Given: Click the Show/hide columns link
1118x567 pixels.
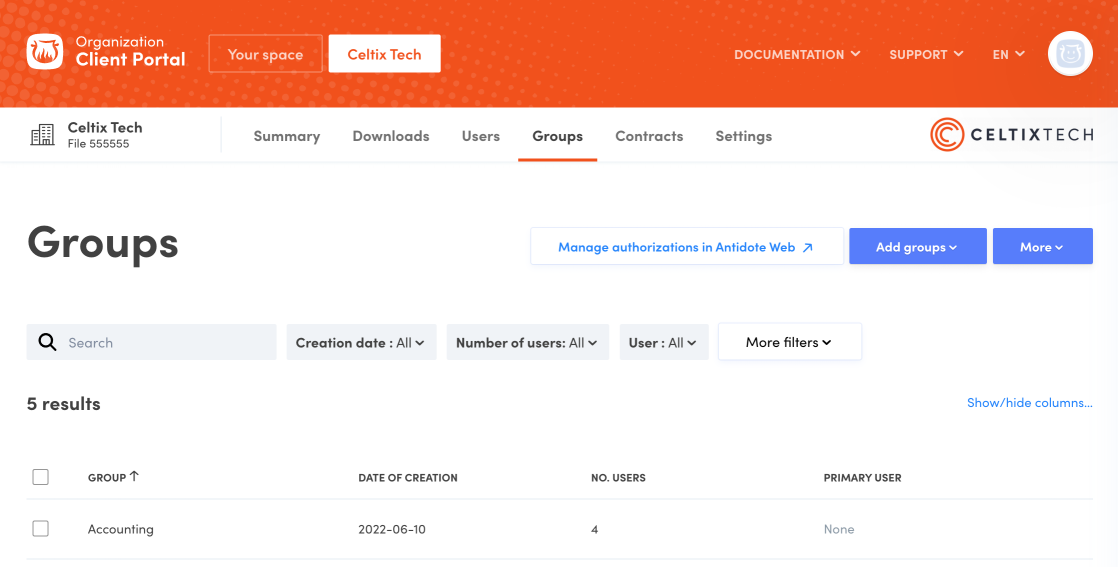Looking at the screenshot, I should pos(1029,403).
